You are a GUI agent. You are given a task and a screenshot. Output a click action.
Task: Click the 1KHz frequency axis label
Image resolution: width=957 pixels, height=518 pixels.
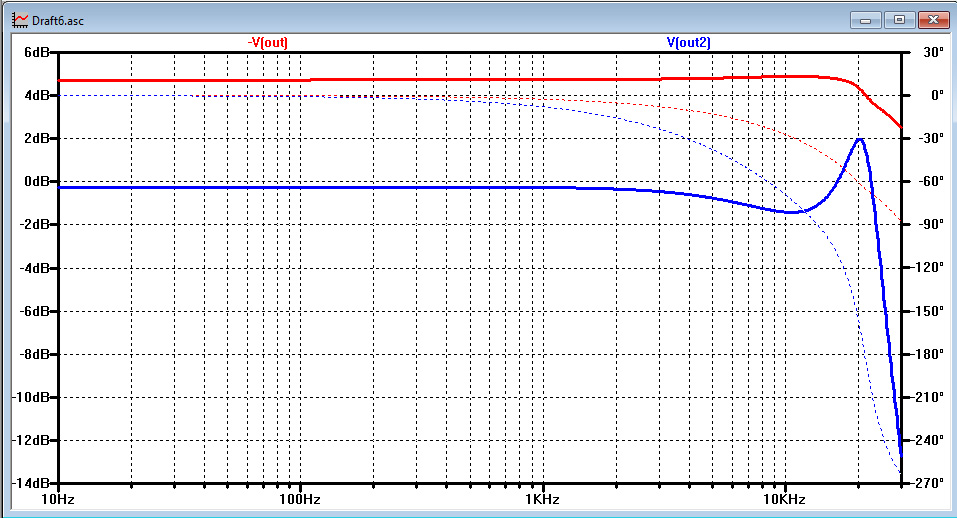click(542, 500)
